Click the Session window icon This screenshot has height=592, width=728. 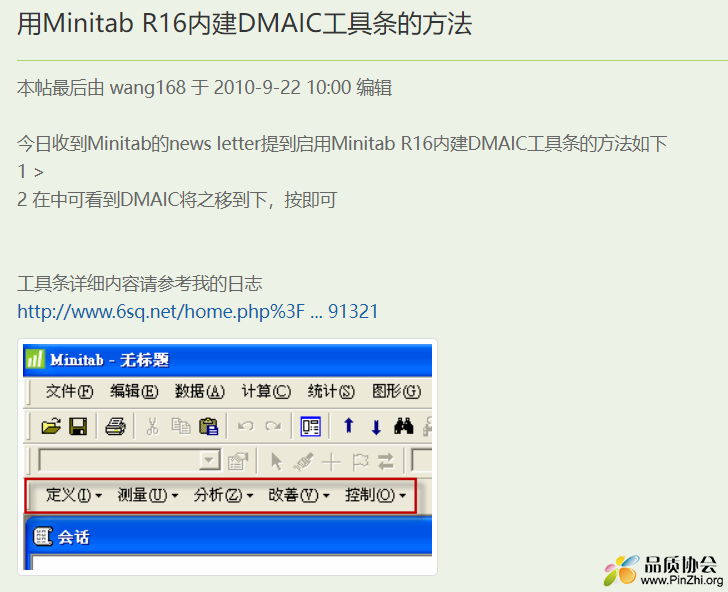coord(43,537)
